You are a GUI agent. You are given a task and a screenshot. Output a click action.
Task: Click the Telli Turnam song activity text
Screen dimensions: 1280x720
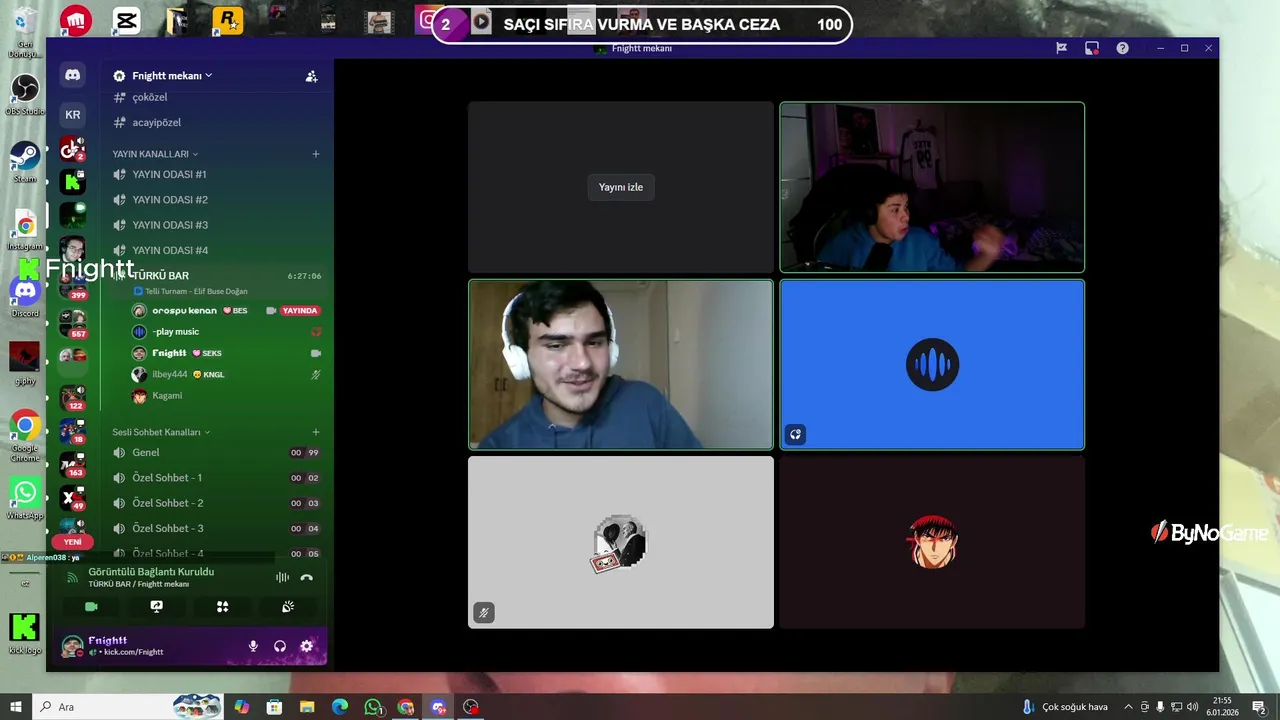pos(196,291)
